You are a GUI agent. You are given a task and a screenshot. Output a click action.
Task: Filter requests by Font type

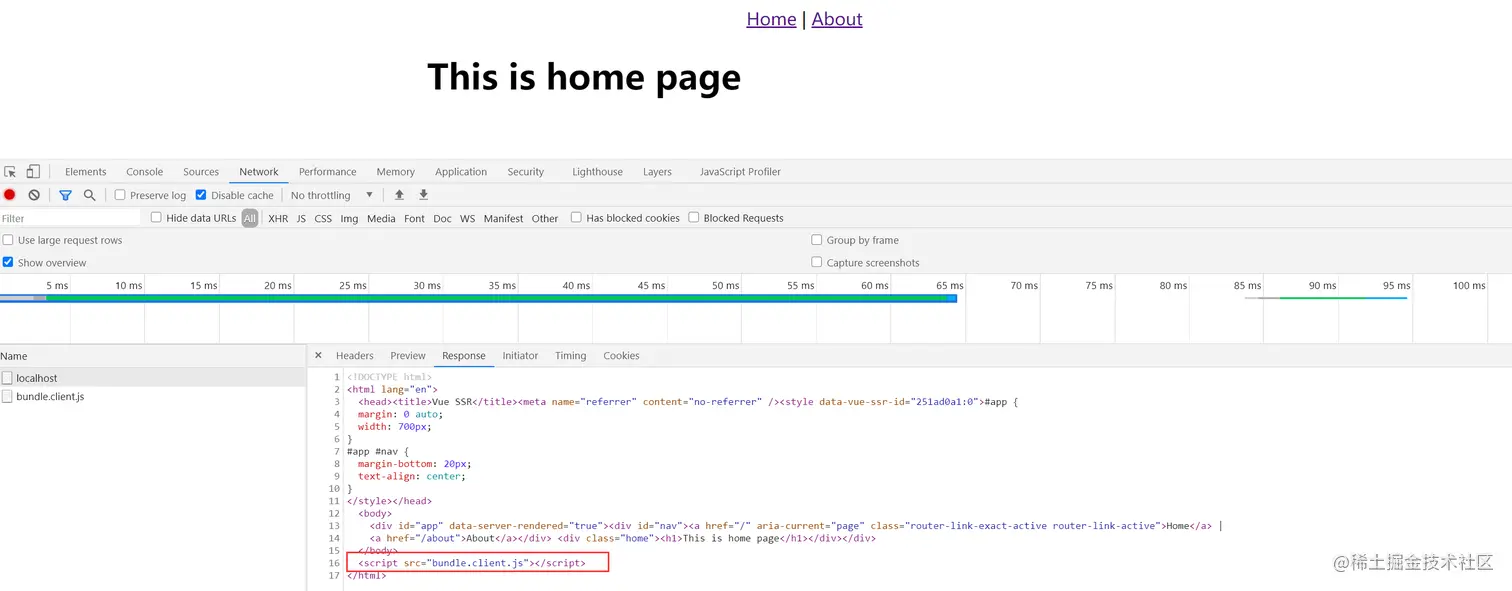[414, 218]
